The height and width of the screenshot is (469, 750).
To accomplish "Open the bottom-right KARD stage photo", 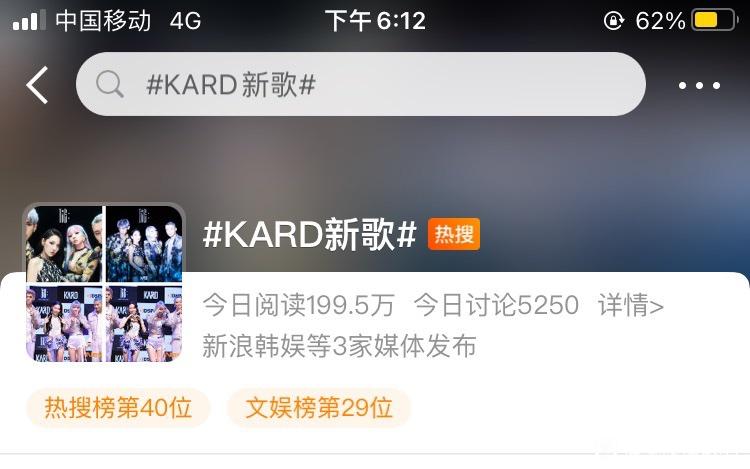I will [144, 324].
